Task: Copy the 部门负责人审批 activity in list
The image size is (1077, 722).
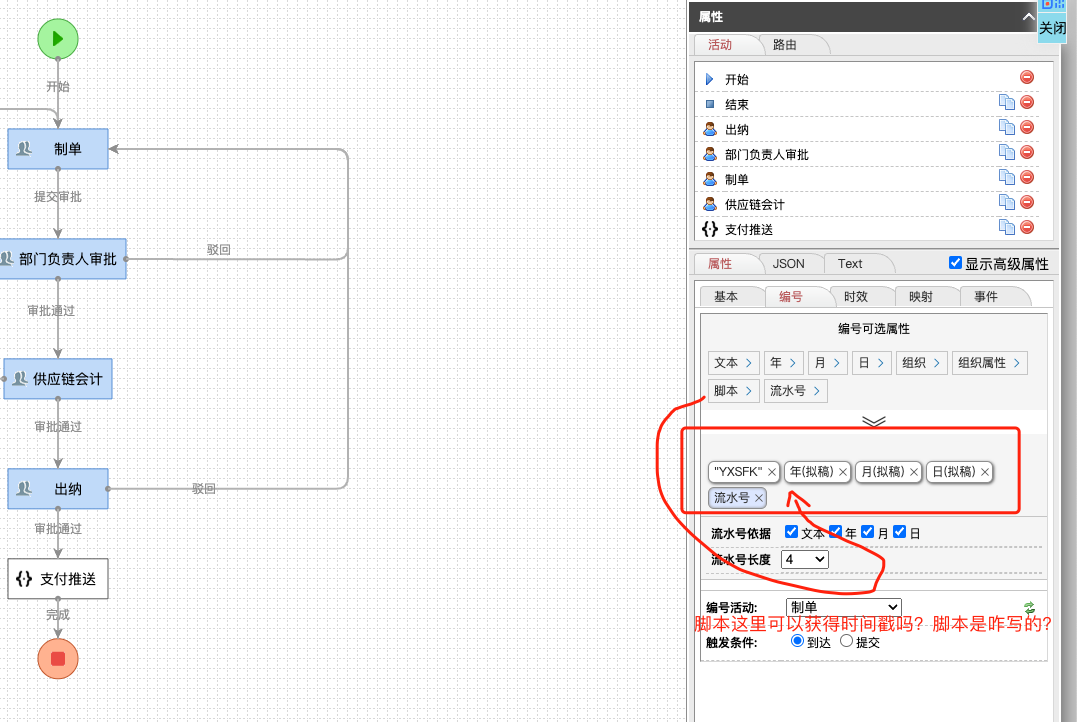Action: [x=1006, y=152]
